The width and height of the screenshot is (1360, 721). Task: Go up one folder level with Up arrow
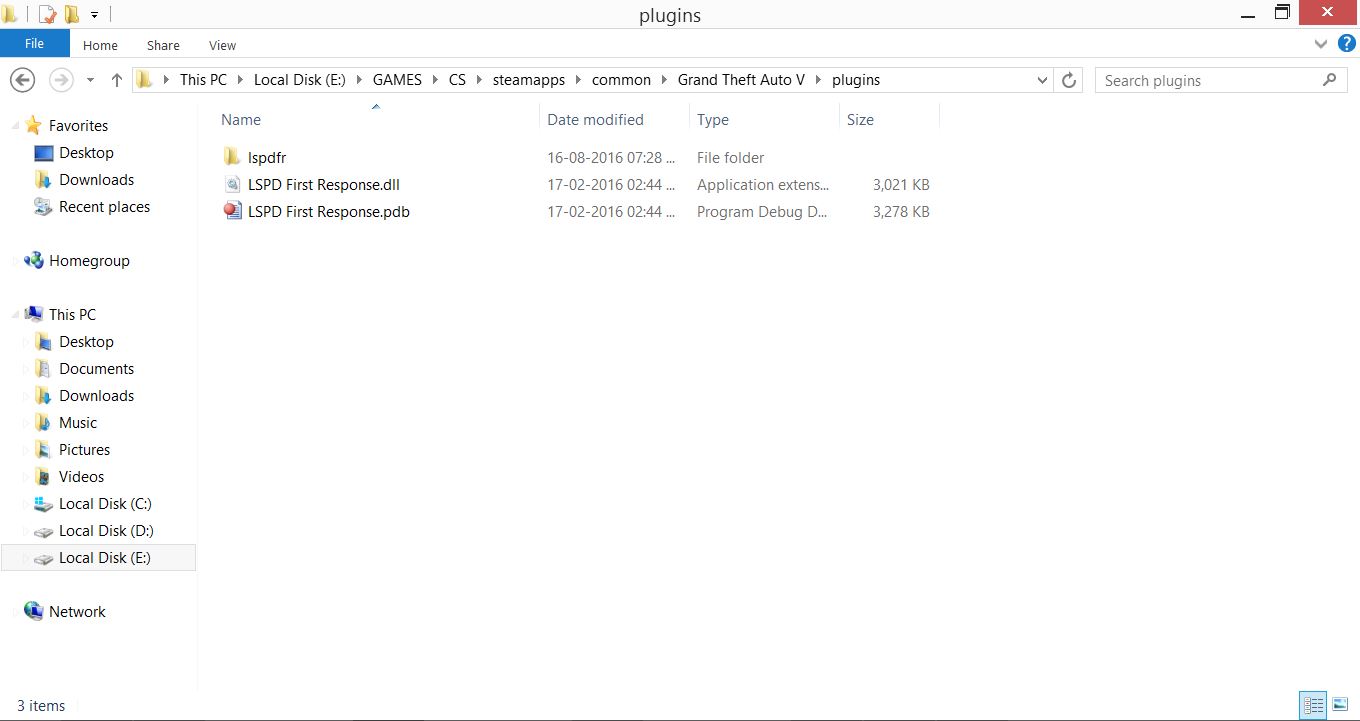point(116,80)
